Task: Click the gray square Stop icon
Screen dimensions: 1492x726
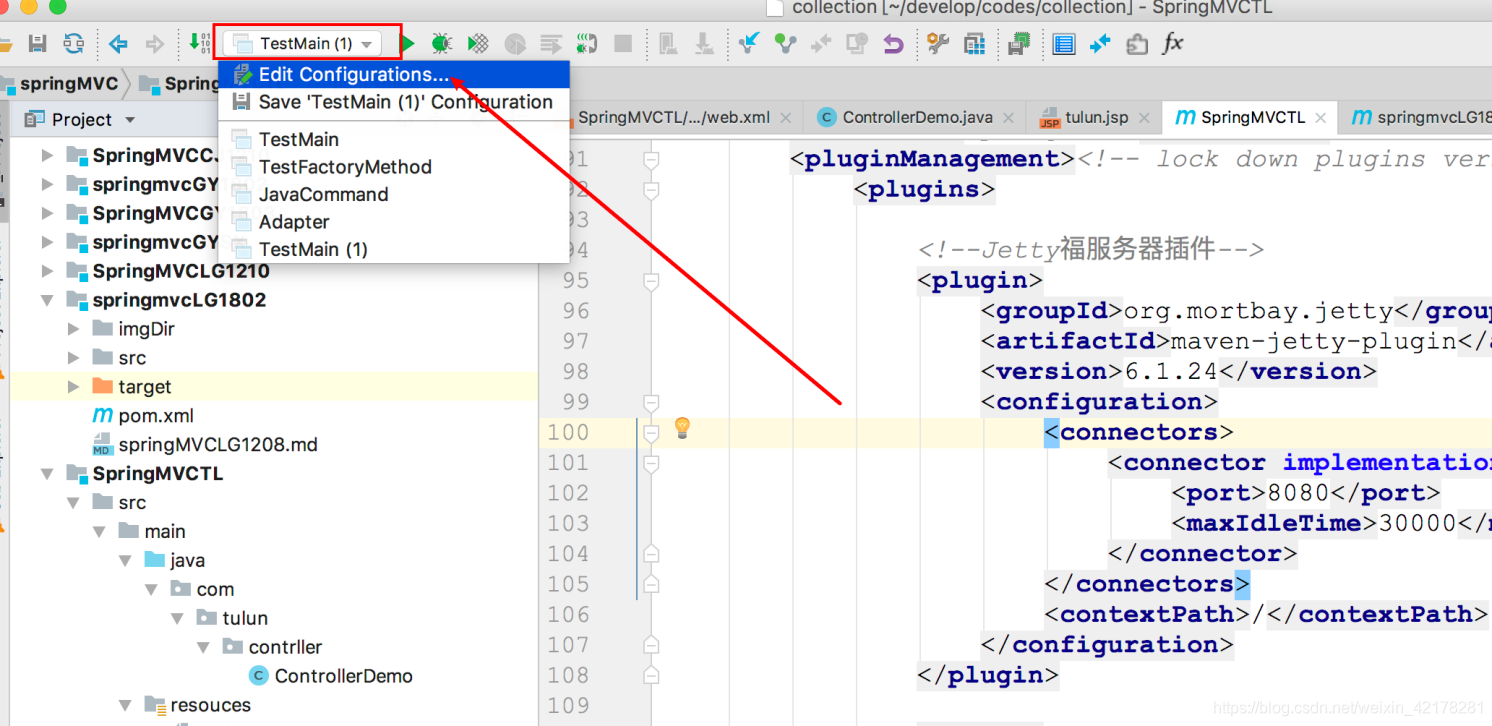Action: 623,44
